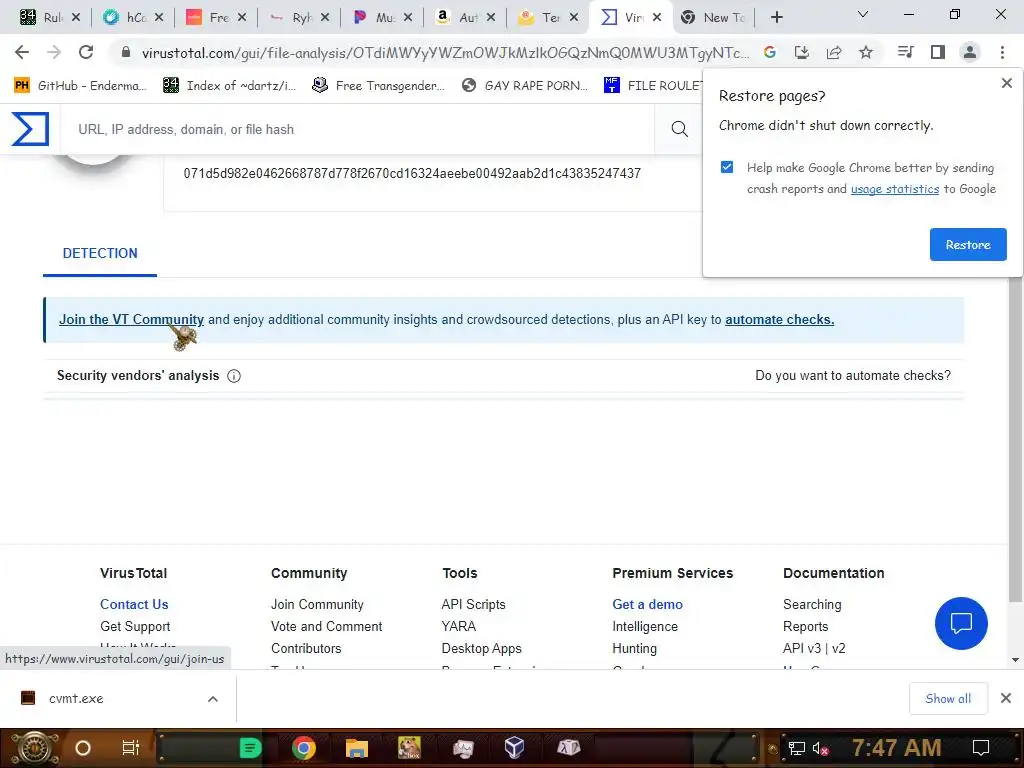Viewport: 1024px width, 768px height.
Task: Switch to the Rul browser tab
Action: pyautogui.click(x=50, y=18)
